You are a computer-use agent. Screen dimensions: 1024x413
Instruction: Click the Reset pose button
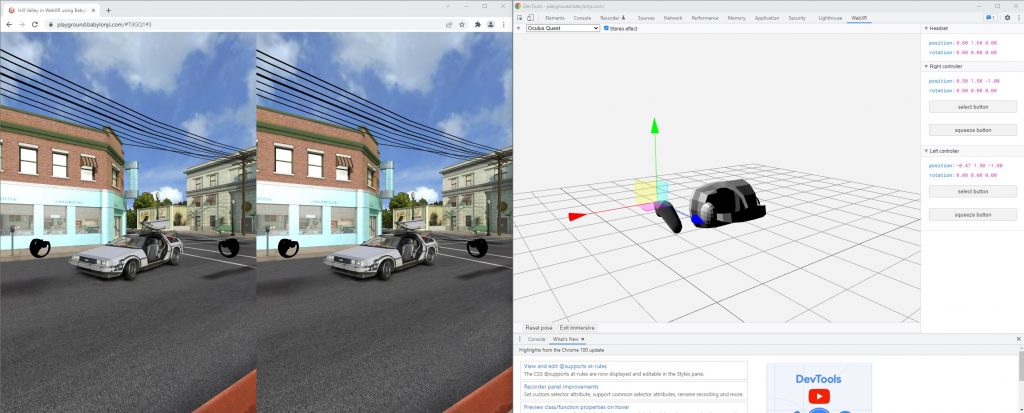539,327
